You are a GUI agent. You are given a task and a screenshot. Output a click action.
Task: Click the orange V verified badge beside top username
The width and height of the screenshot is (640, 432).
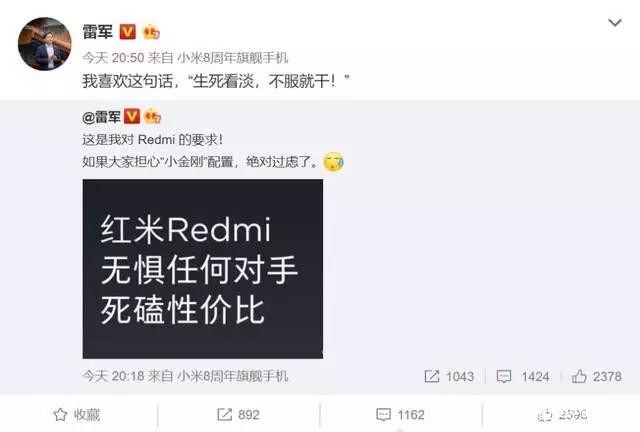click(127, 31)
